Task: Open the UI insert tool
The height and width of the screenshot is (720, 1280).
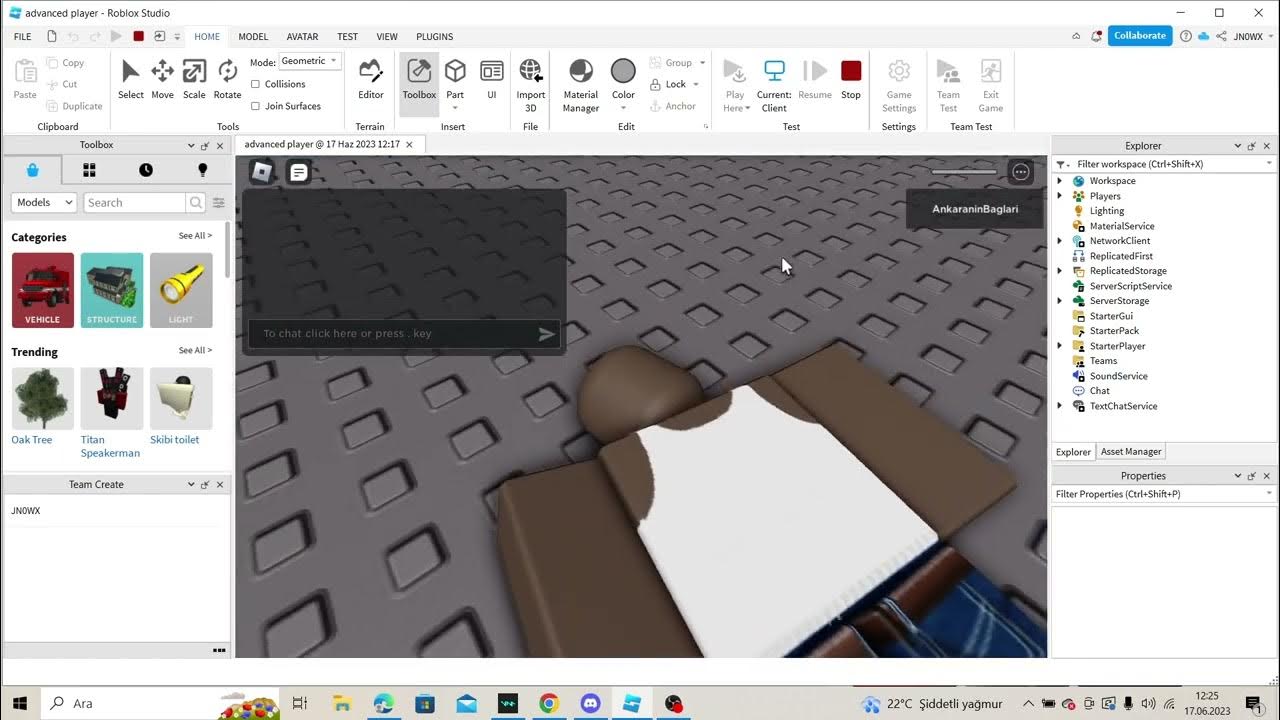Action: [x=492, y=80]
